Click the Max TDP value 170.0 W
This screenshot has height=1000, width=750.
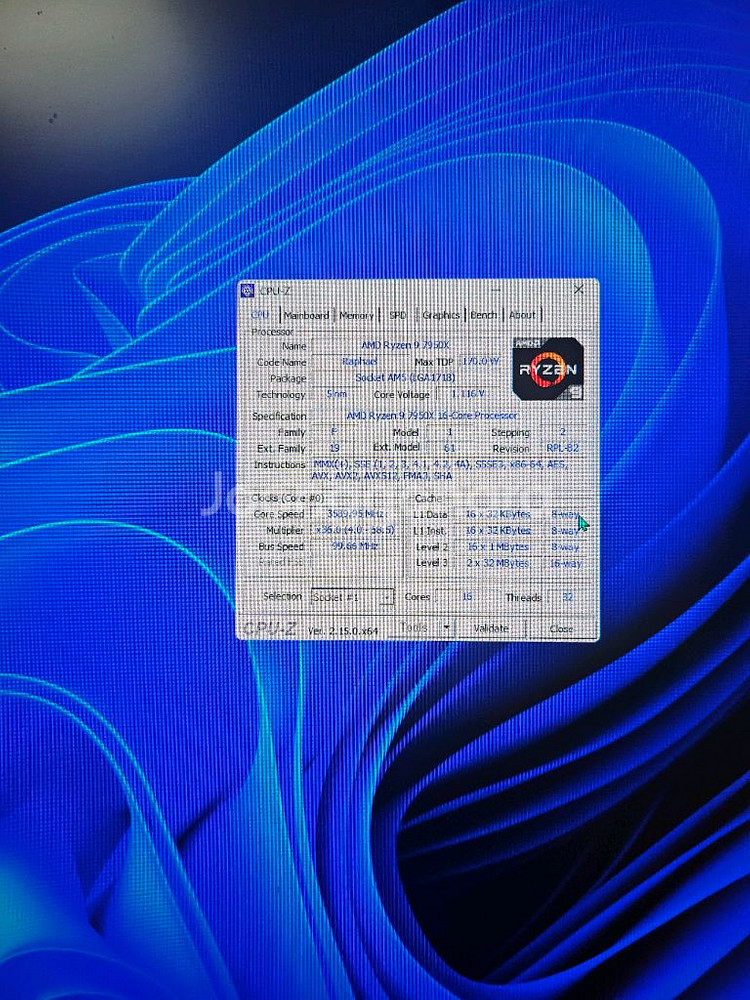[479, 362]
